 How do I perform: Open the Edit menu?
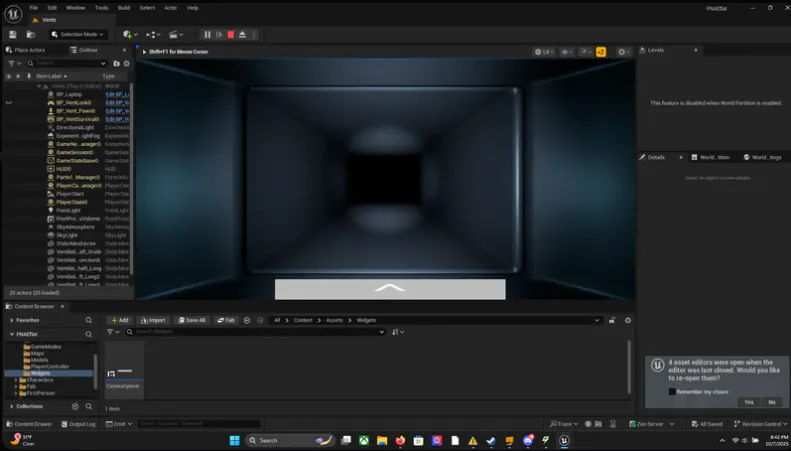coord(52,8)
